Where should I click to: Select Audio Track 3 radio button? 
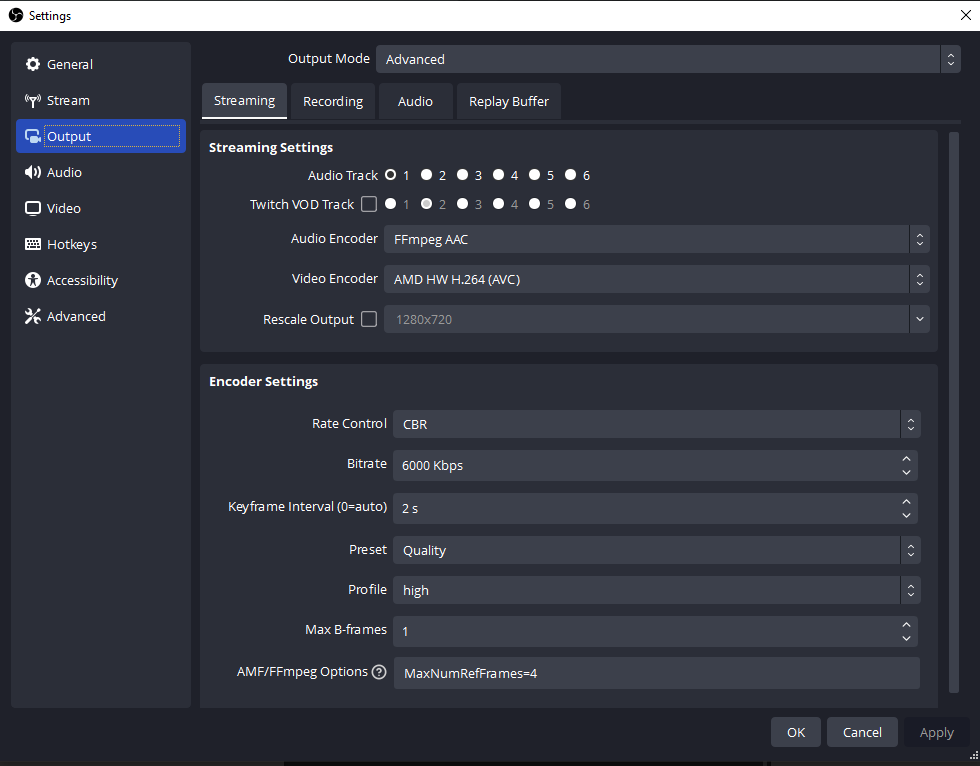point(462,175)
